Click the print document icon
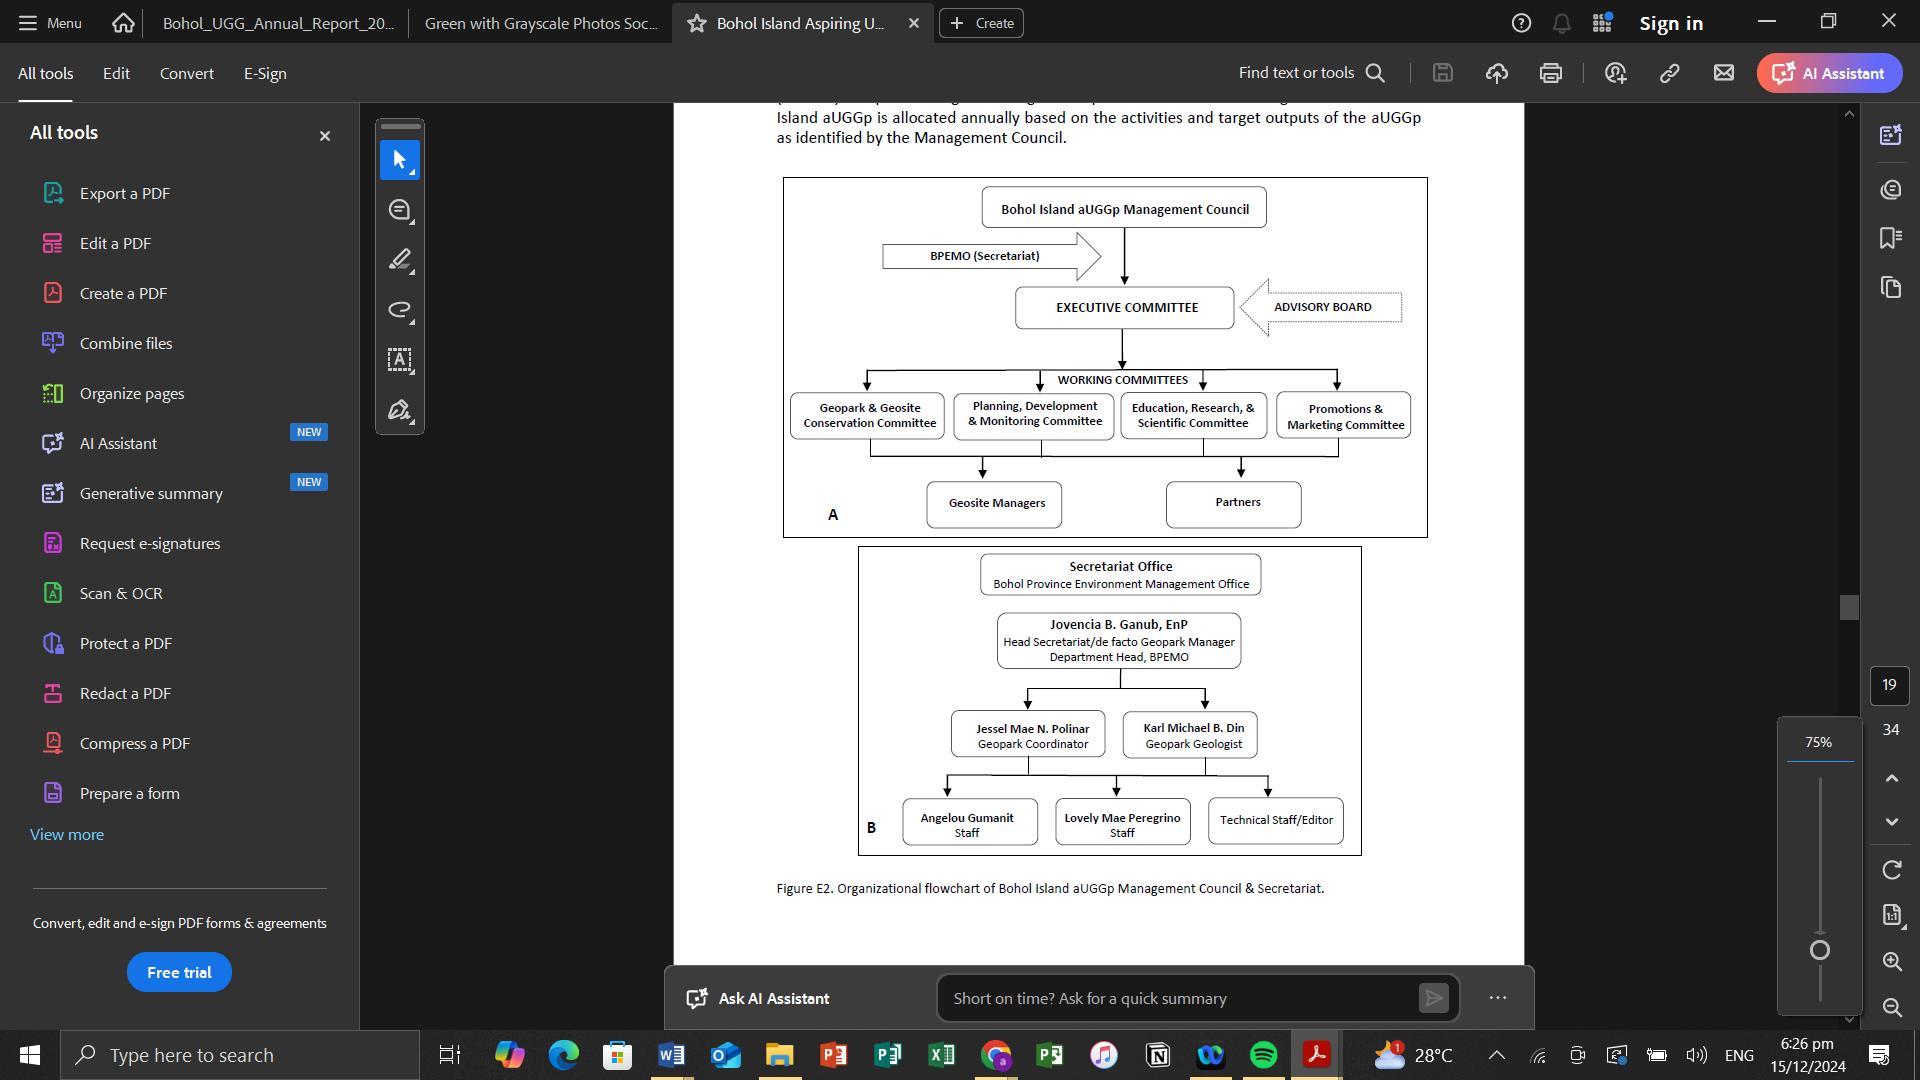The image size is (1920, 1080). pos(1550,73)
